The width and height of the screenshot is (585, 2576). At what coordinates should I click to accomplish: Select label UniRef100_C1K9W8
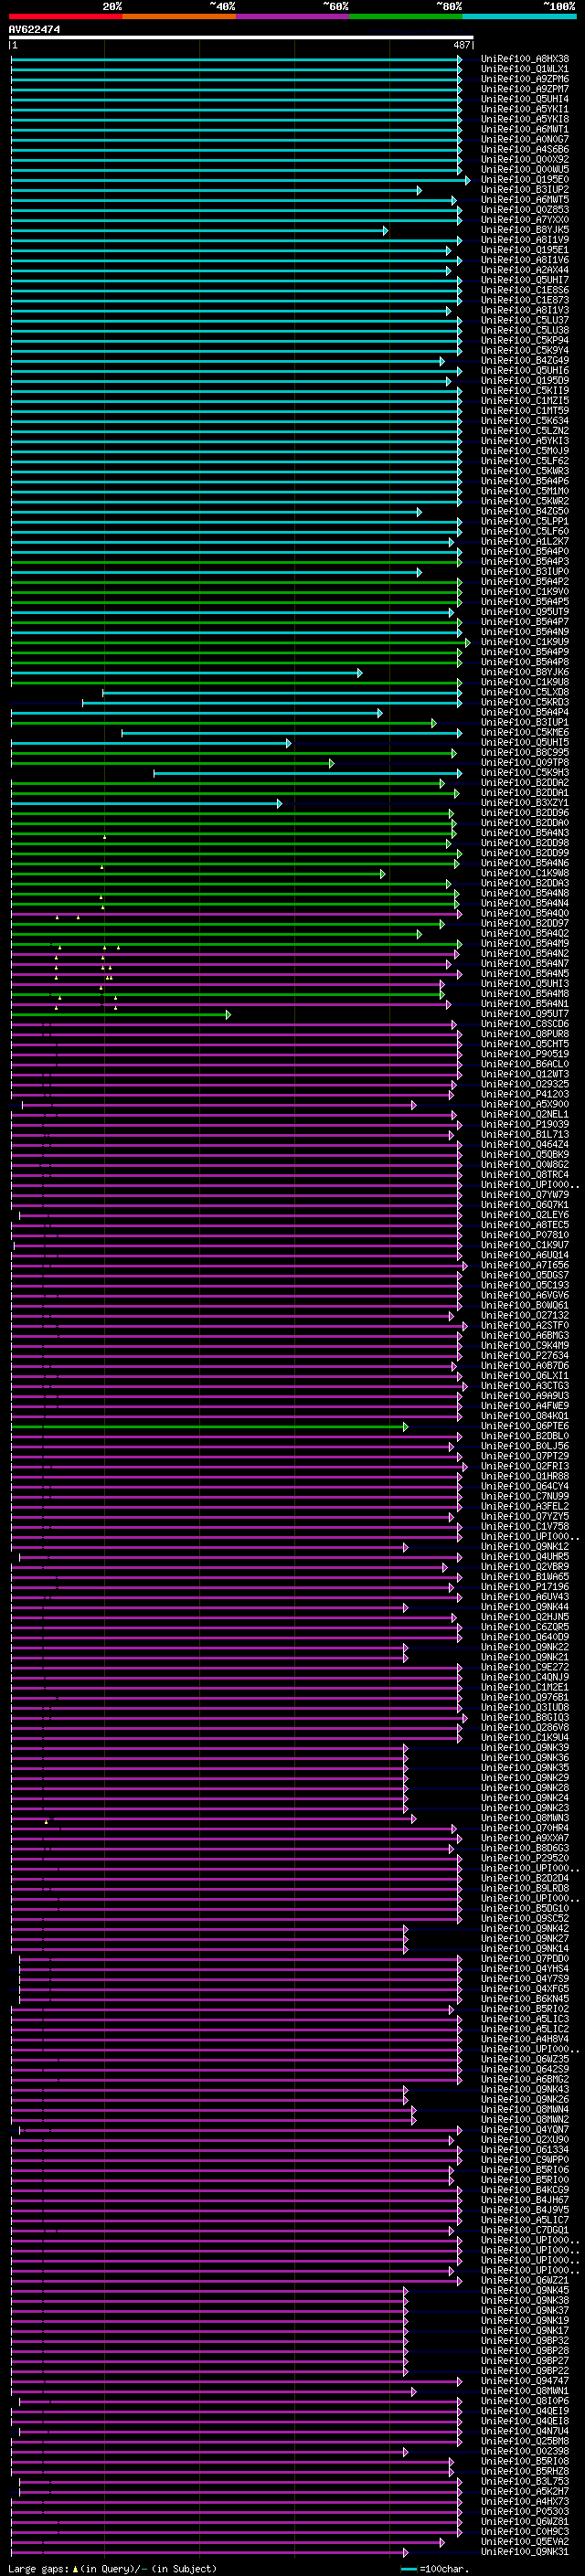tap(525, 873)
